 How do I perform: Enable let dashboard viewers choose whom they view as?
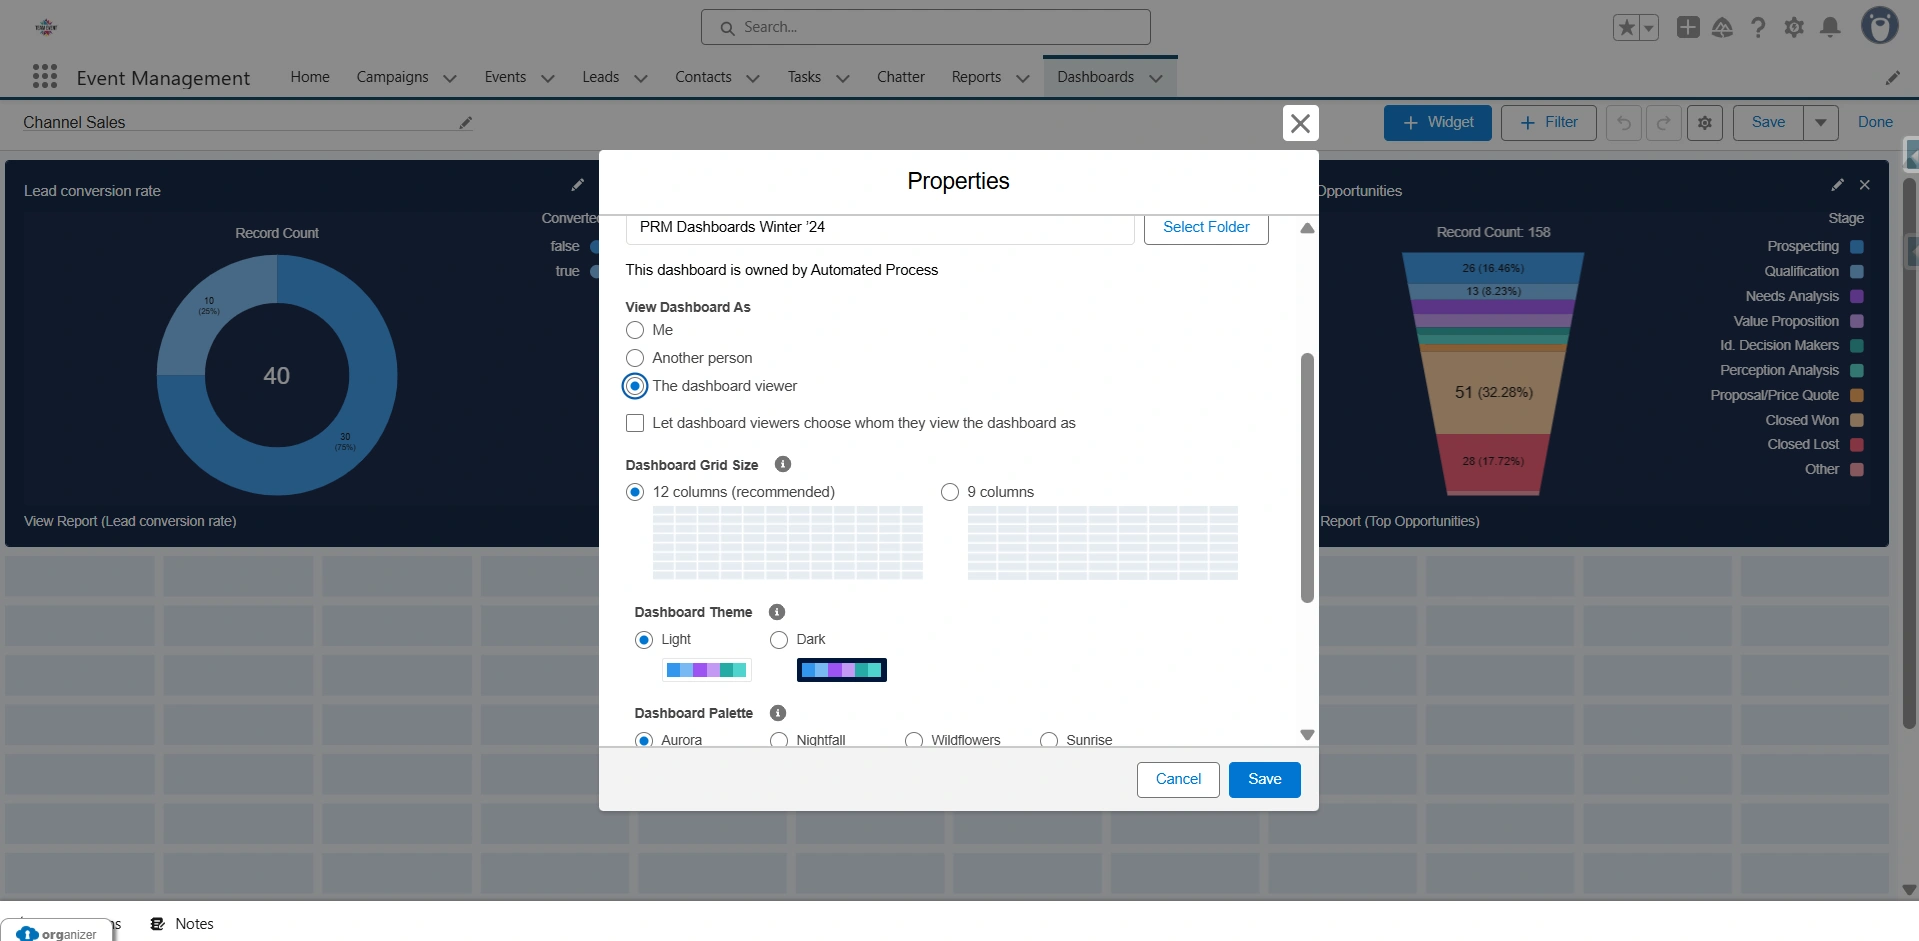tap(635, 423)
